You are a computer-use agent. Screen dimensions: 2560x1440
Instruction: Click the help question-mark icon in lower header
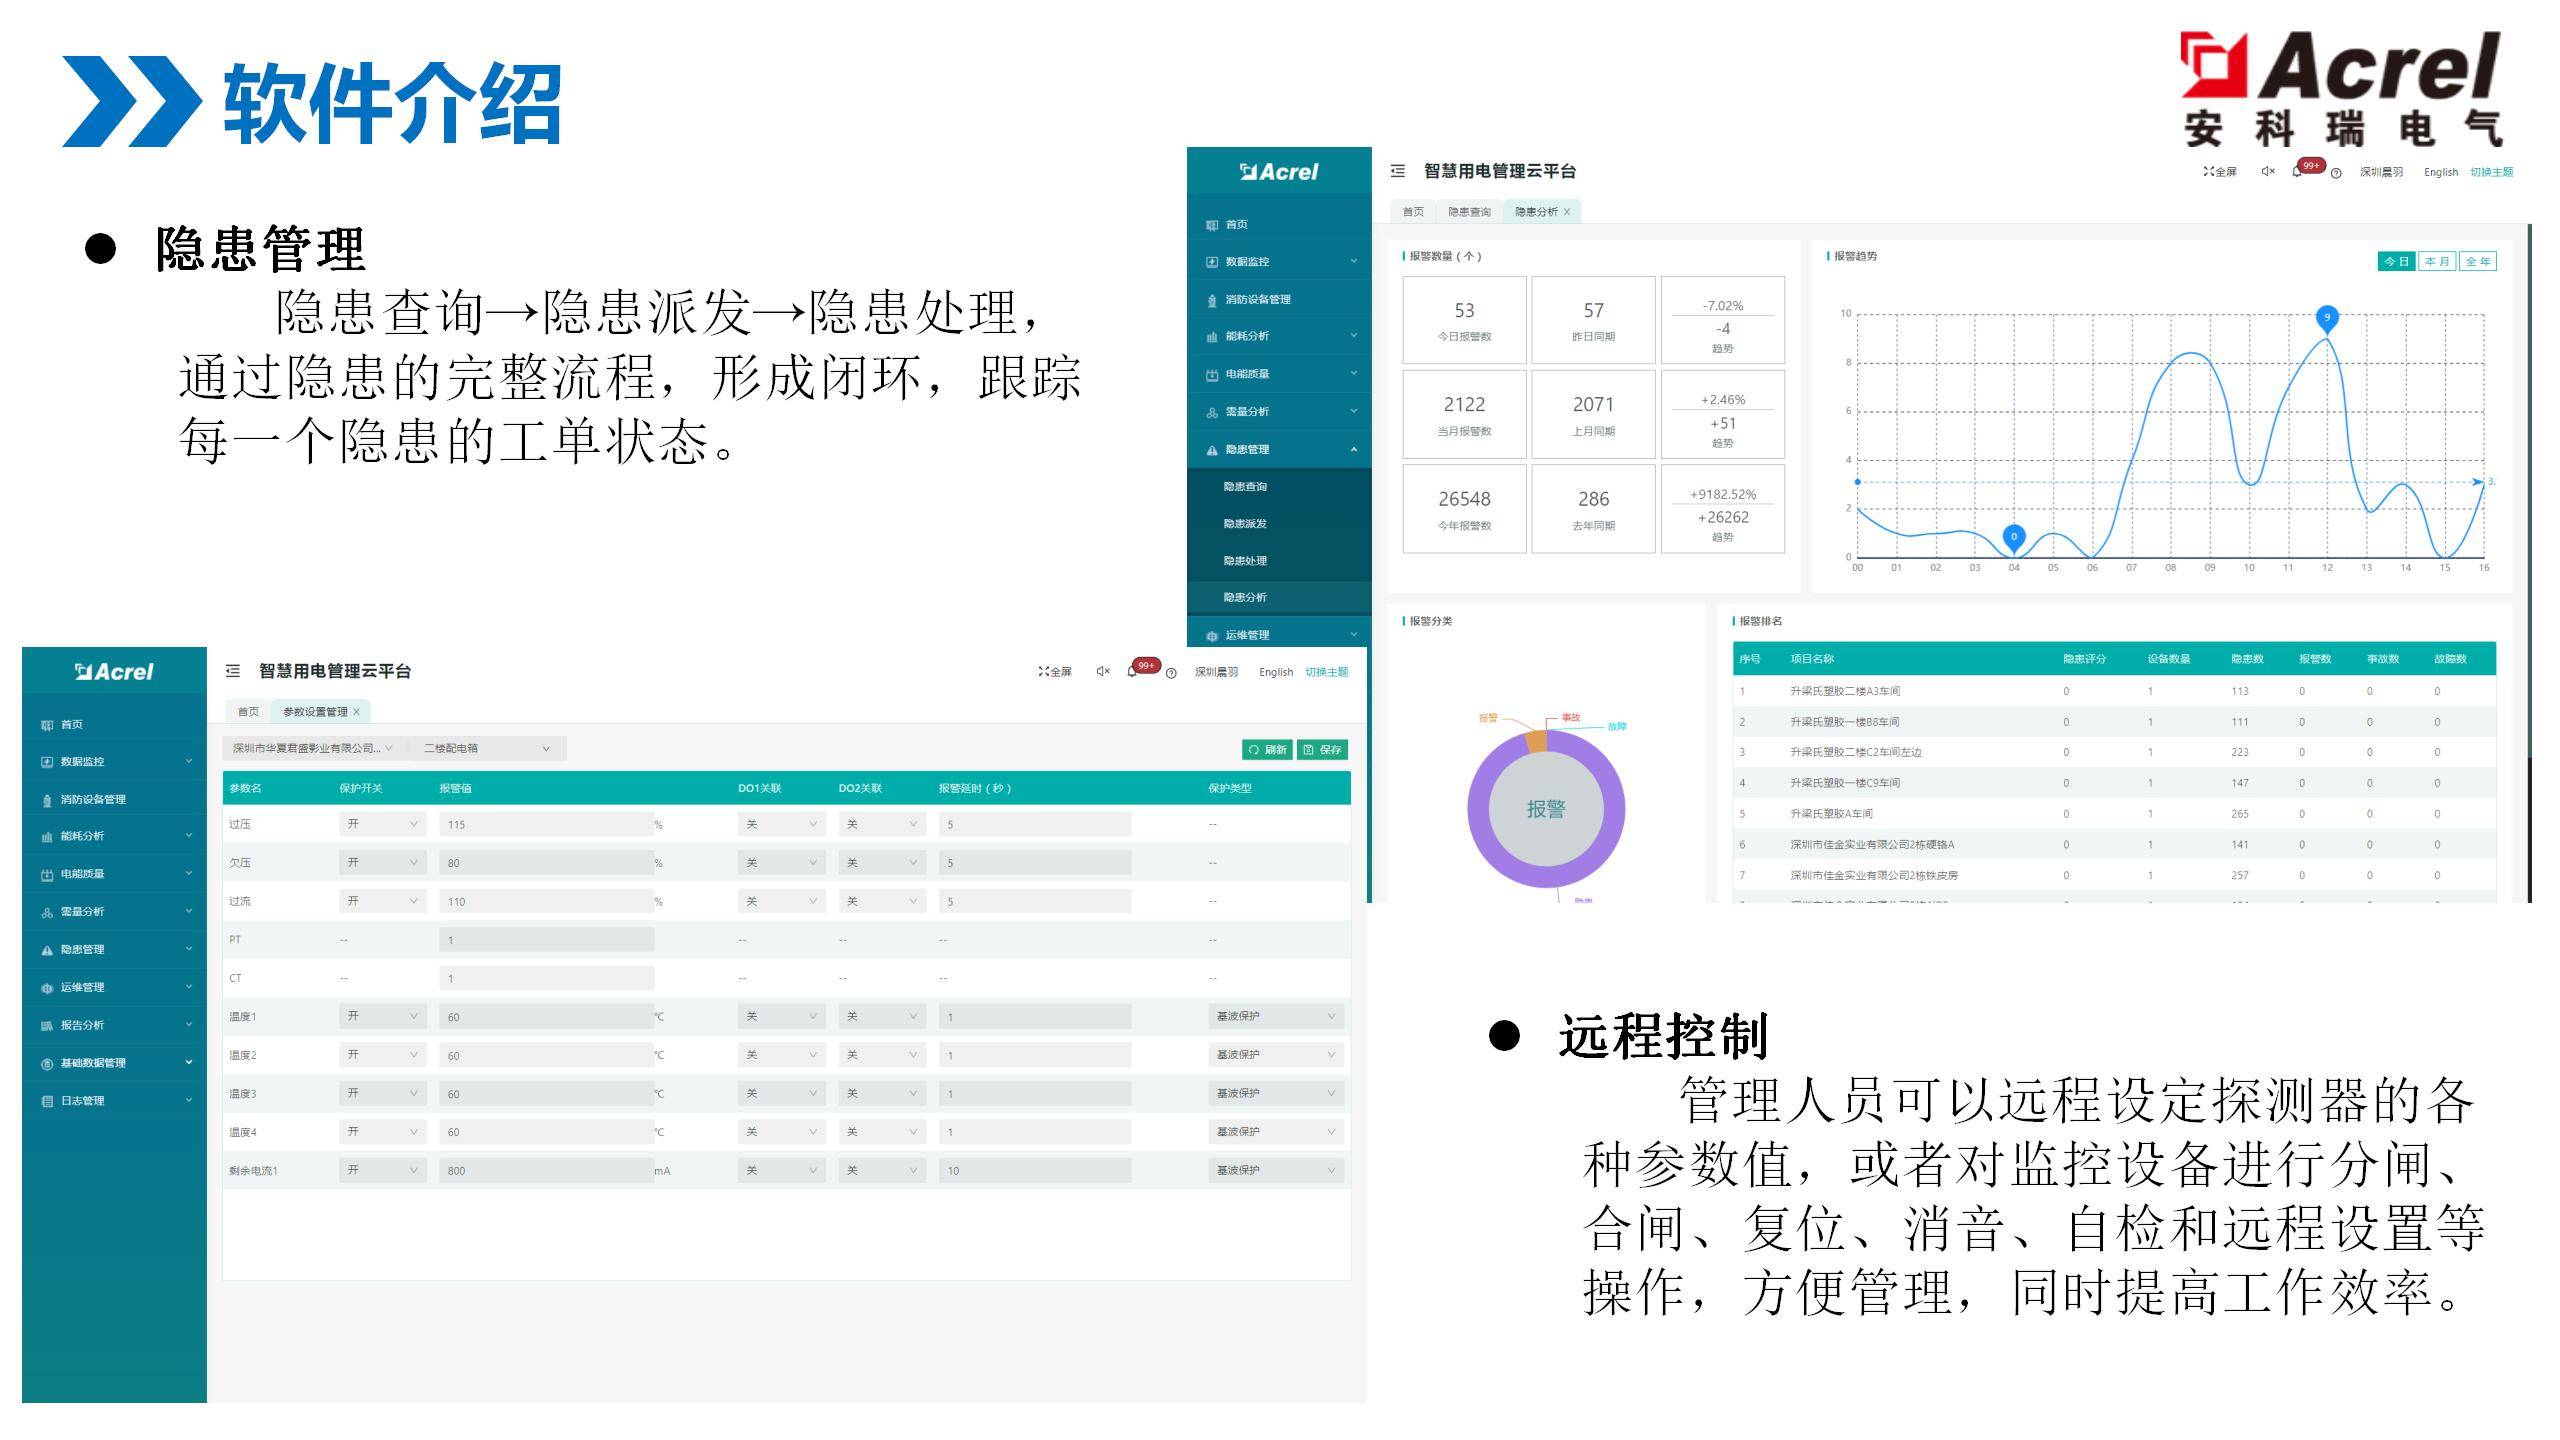click(x=1171, y=673)
